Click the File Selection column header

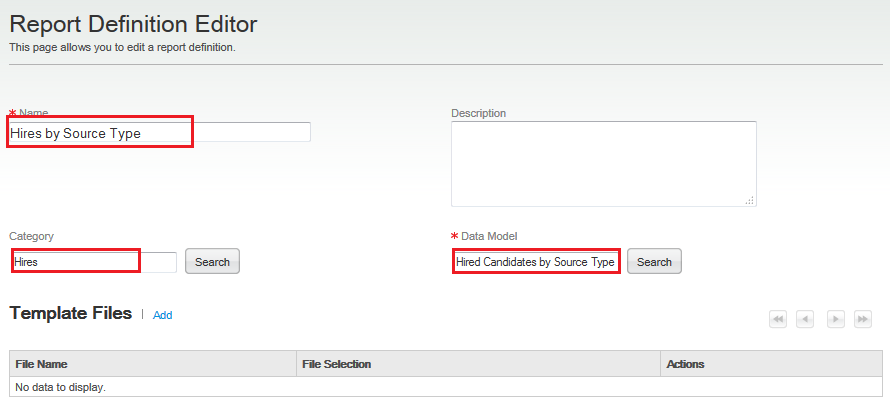tap(336, 364)
